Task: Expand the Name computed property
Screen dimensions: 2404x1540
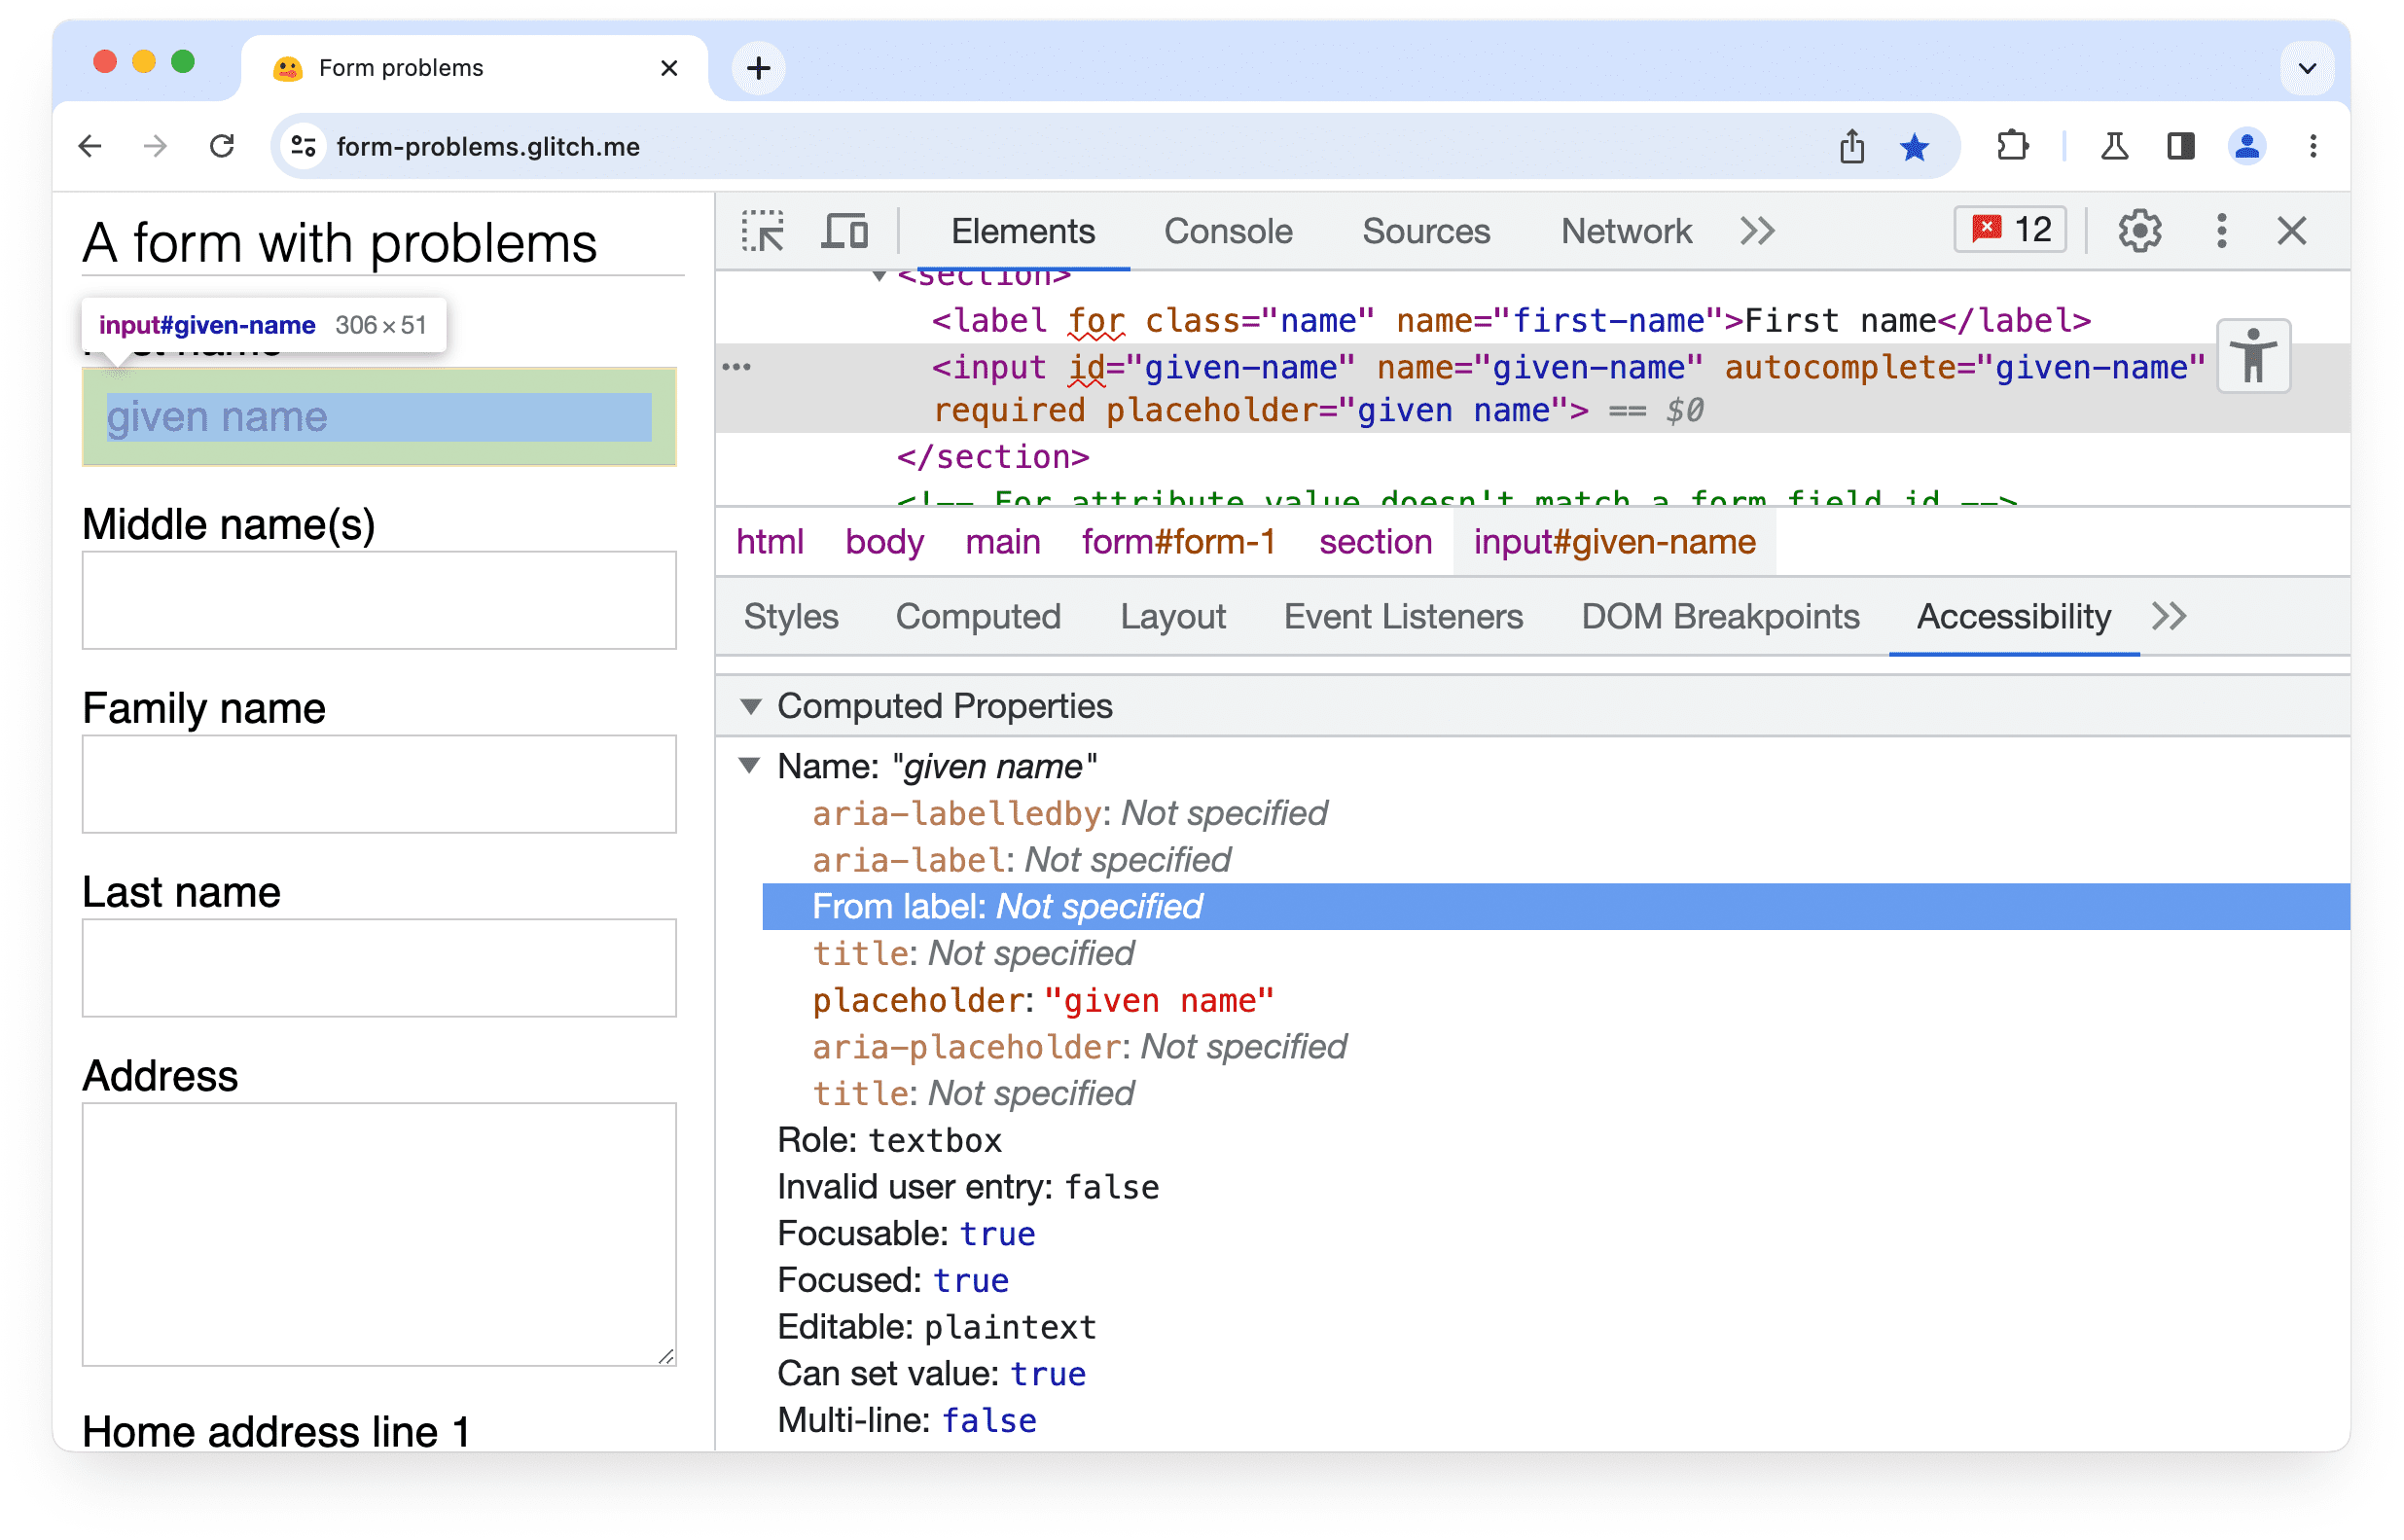Action: click(757, 766)
